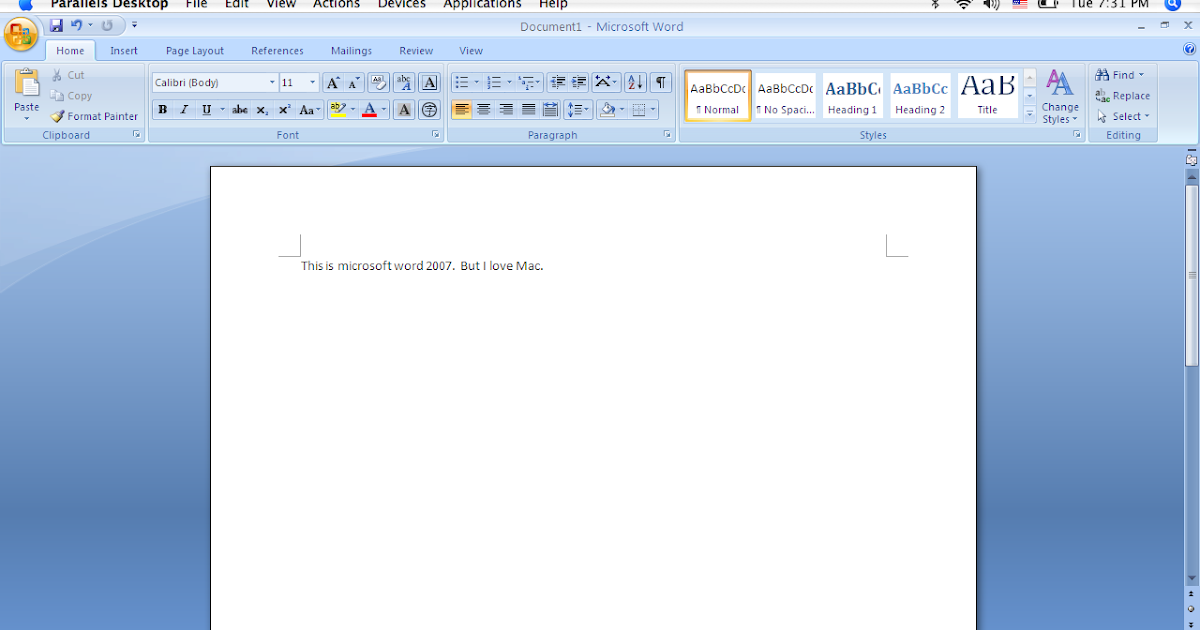Image resolution: width=1200 pixels, height=630 pixels.
Task: Click the enclose characters icon
Action: (429, 110)
